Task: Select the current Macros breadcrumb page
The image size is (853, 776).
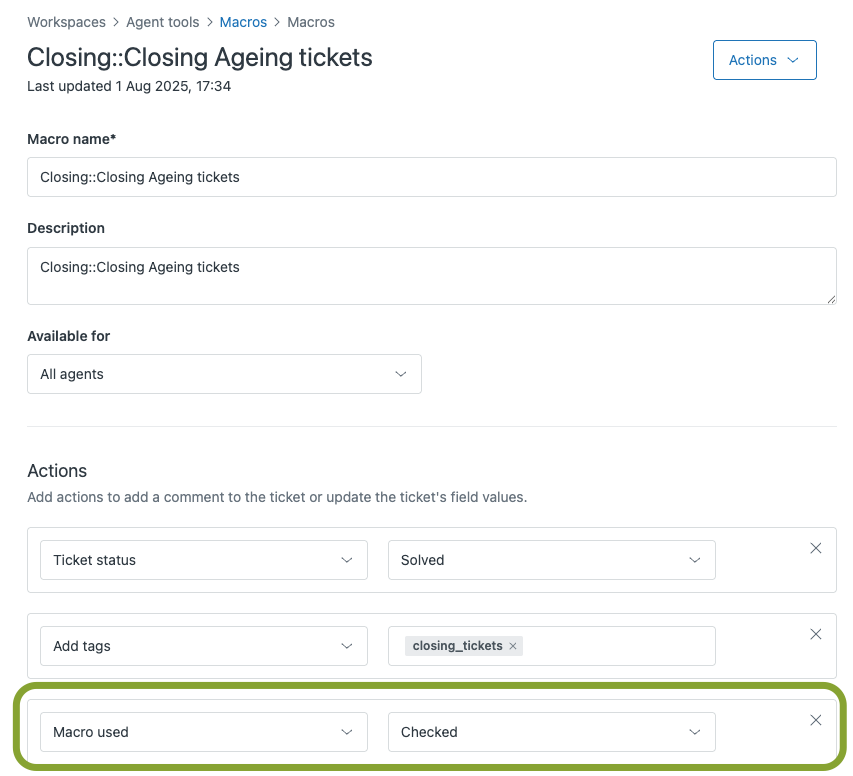Action: point(311,22)
